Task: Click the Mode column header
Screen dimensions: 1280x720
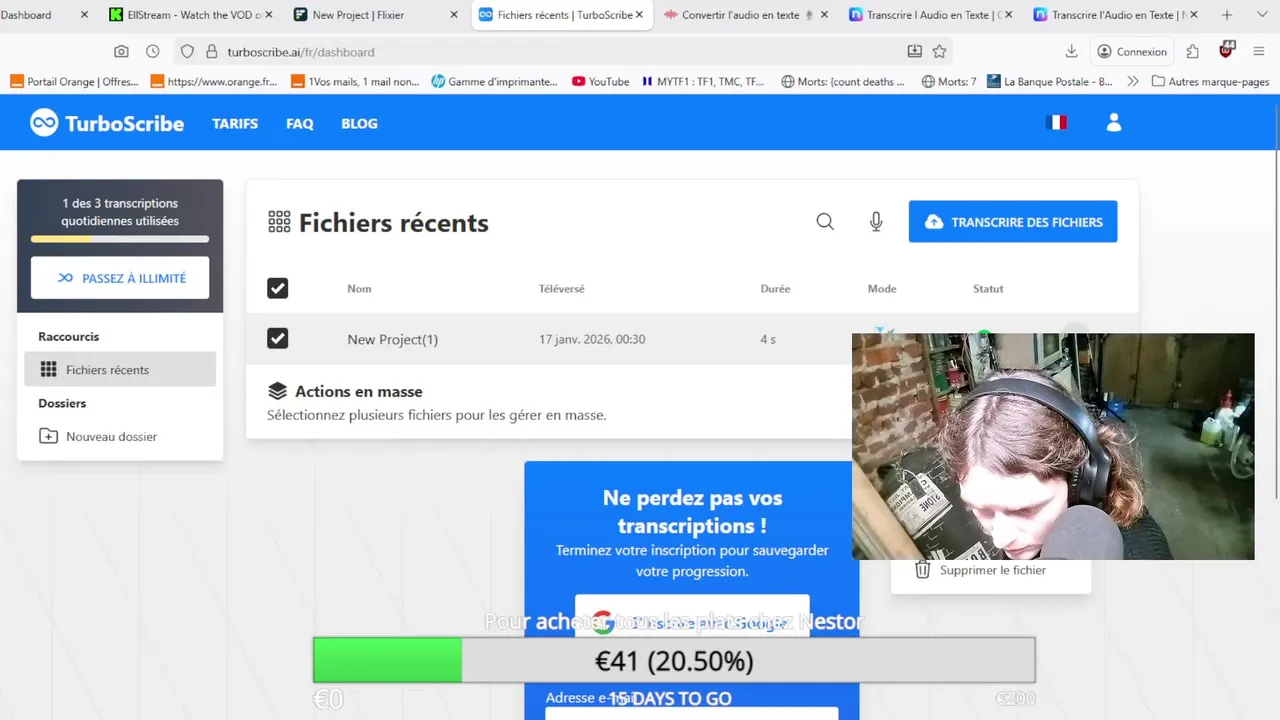Action: tap(882, 289)
